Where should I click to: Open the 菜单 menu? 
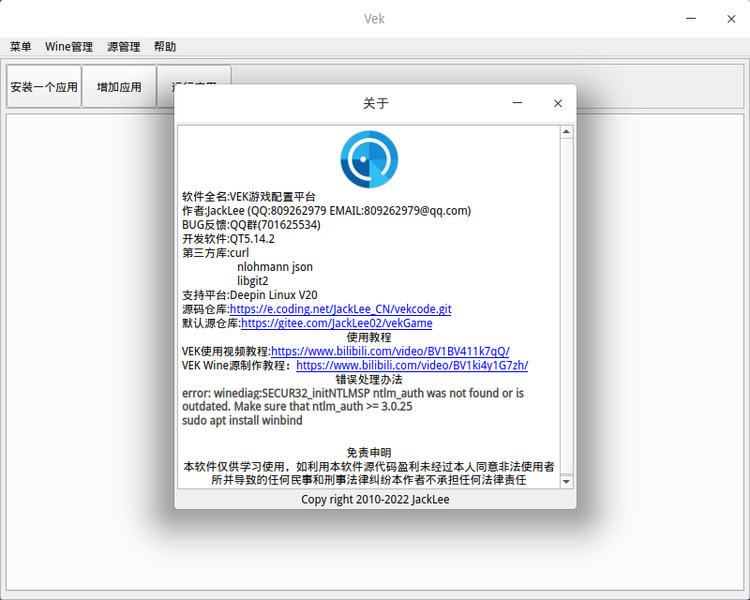[x=20, y=47]
